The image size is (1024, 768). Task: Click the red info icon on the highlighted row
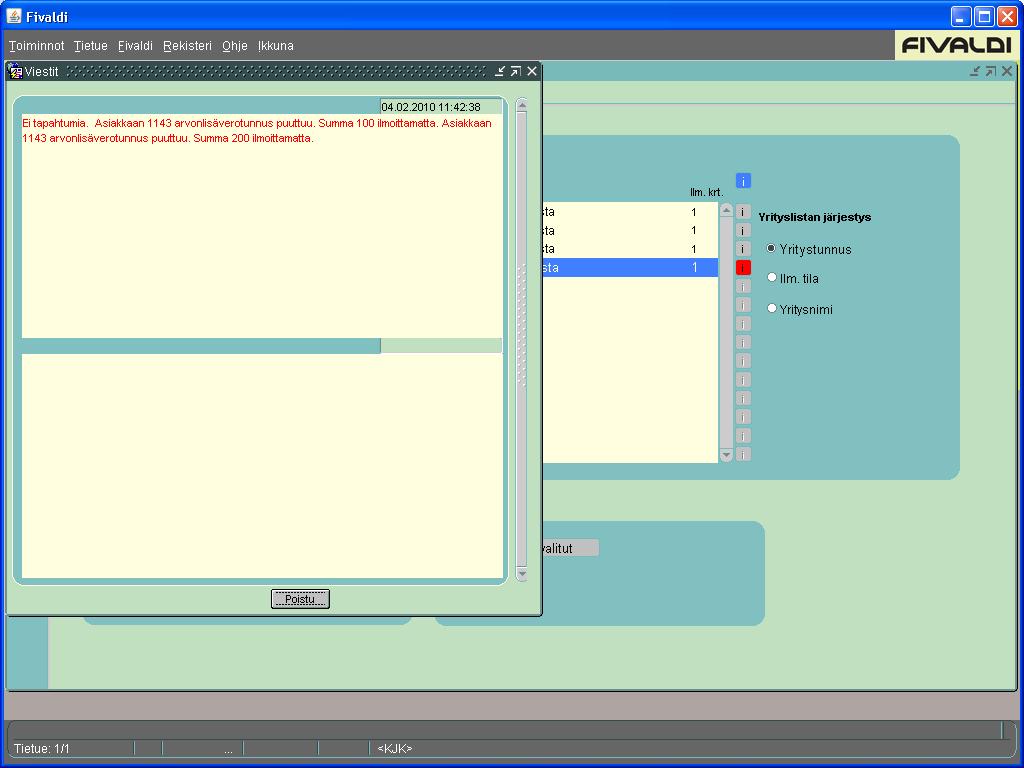click(743, 267)
